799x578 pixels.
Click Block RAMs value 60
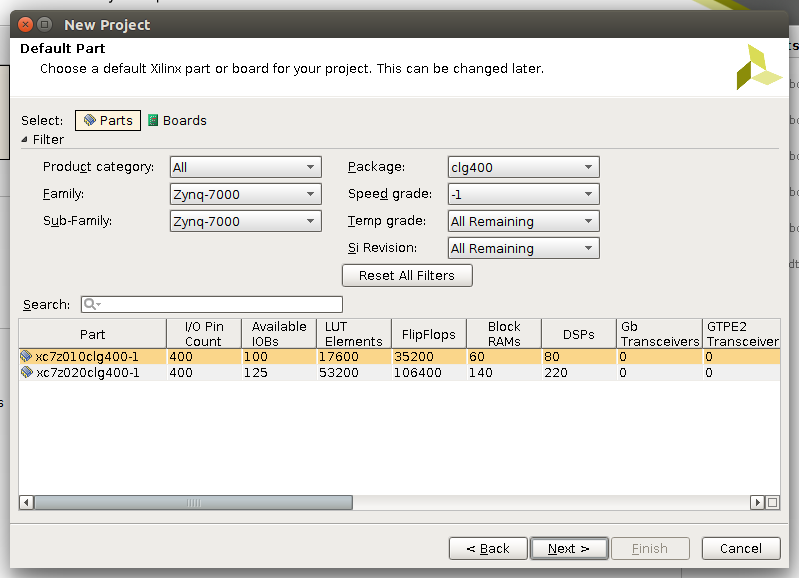pyautogui.click(x=477, y=356)
